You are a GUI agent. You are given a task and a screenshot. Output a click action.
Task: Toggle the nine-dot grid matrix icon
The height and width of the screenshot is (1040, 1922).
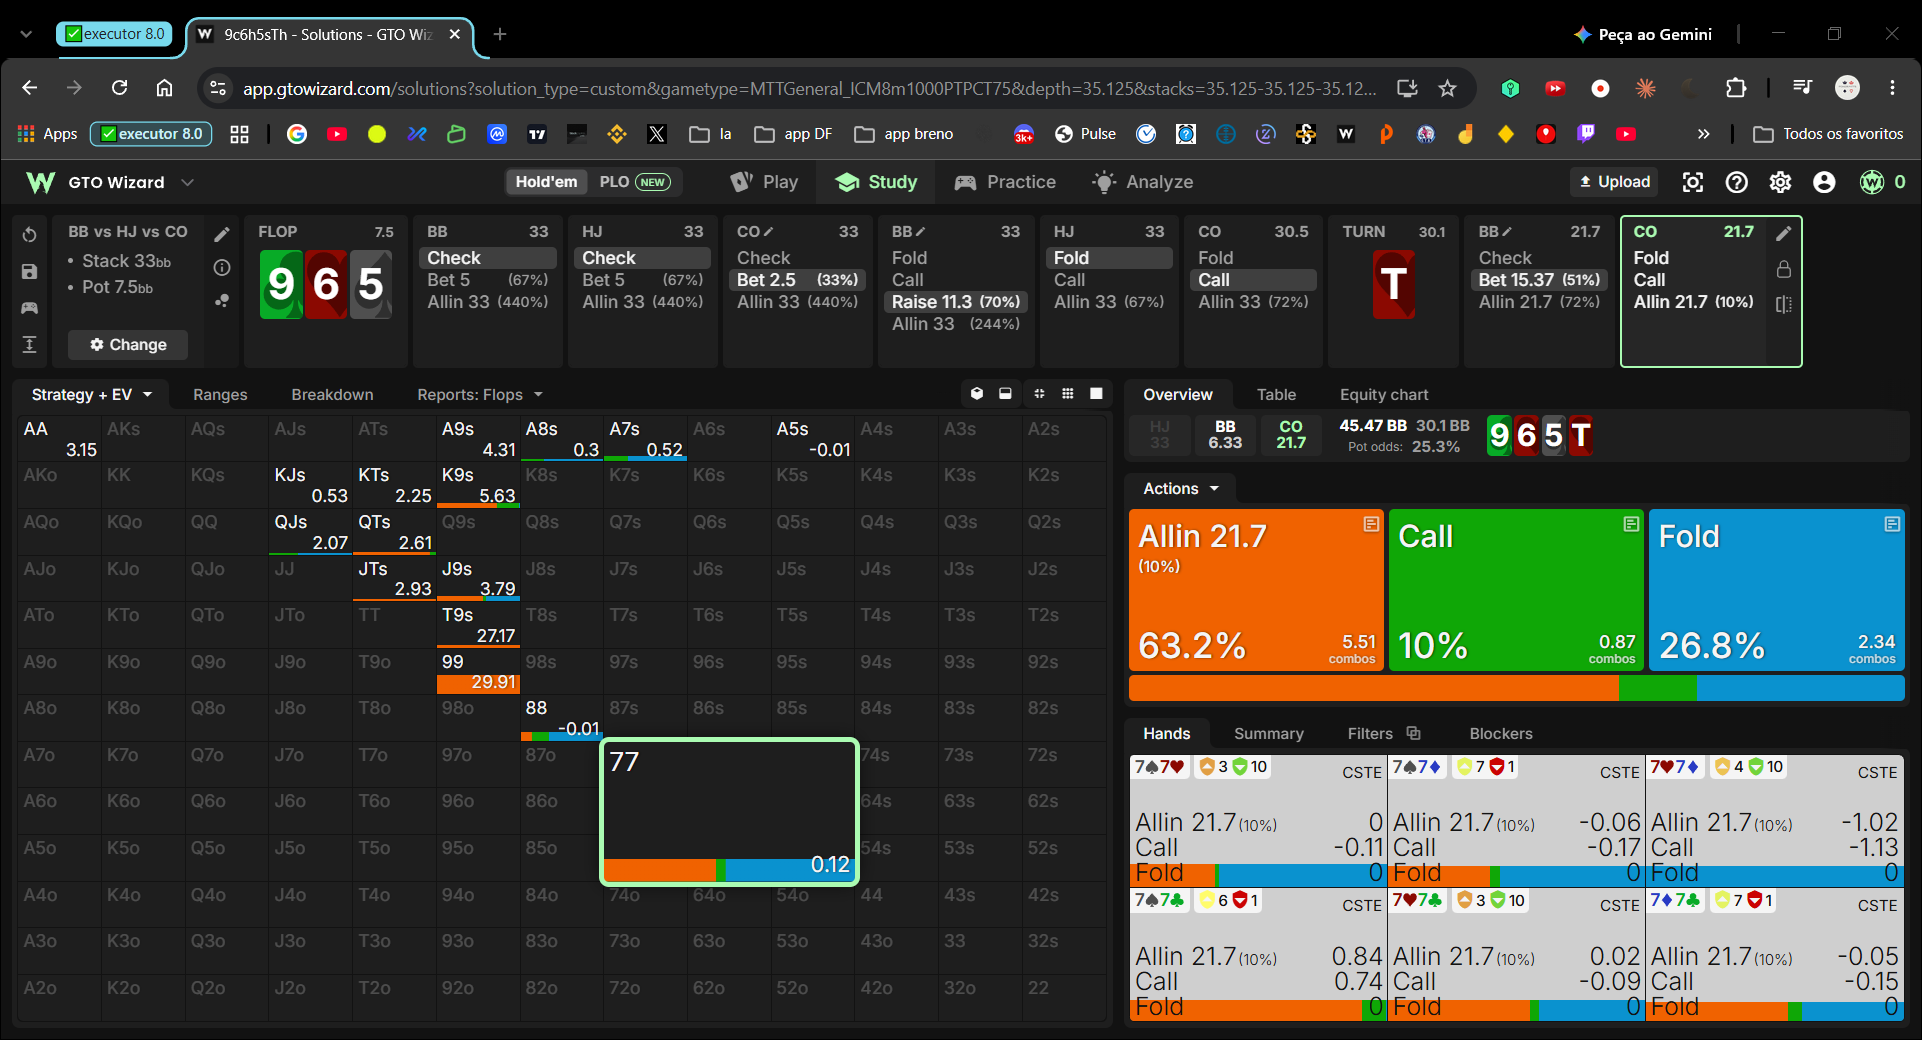pyautogui.click(x=1068, y=394)
